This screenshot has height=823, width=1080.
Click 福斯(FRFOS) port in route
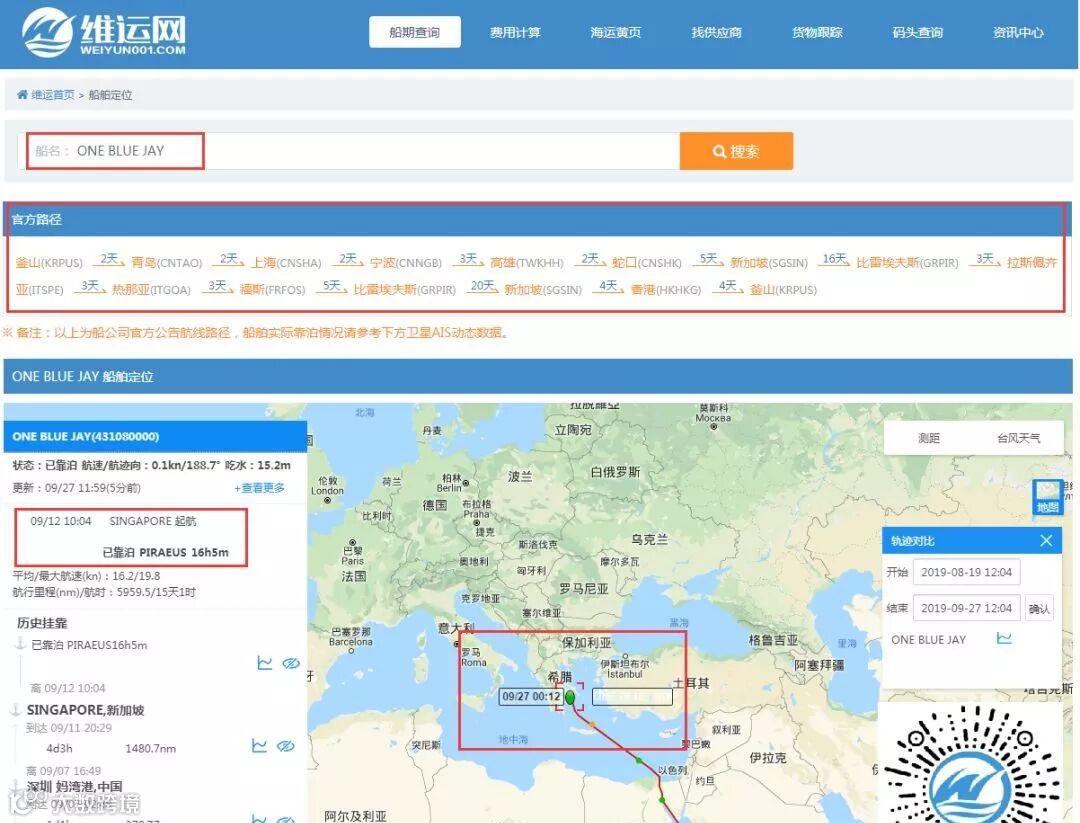click(x=272, y=290)
